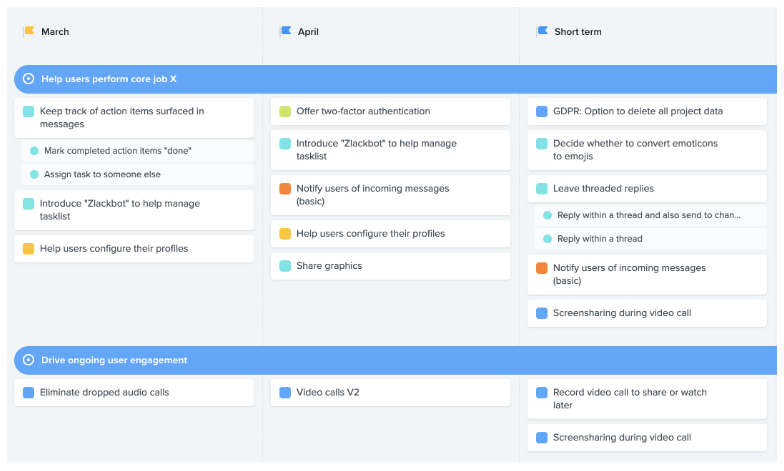
Task: Click teal square on Keep track of action items
Action: pyautogui.click(x=28, y=111)
